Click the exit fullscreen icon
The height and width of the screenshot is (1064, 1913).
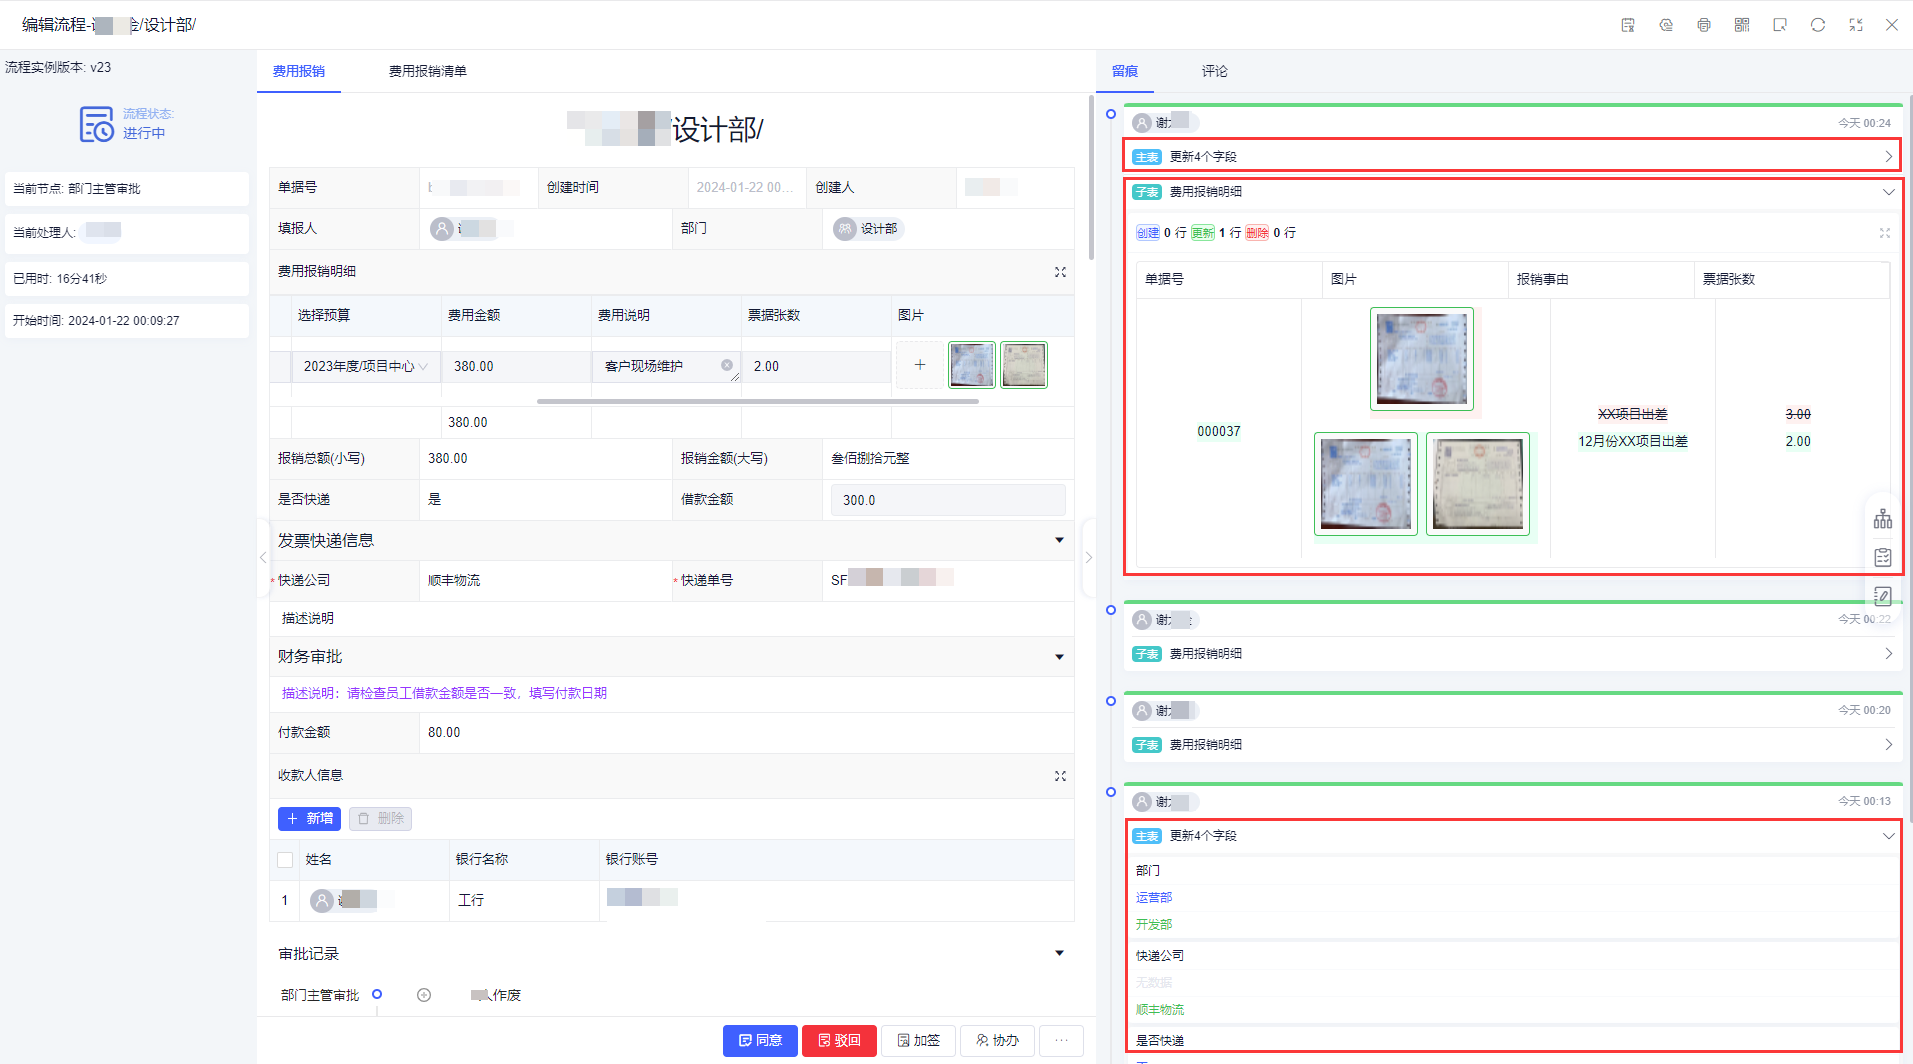[x=1856, y=25]
